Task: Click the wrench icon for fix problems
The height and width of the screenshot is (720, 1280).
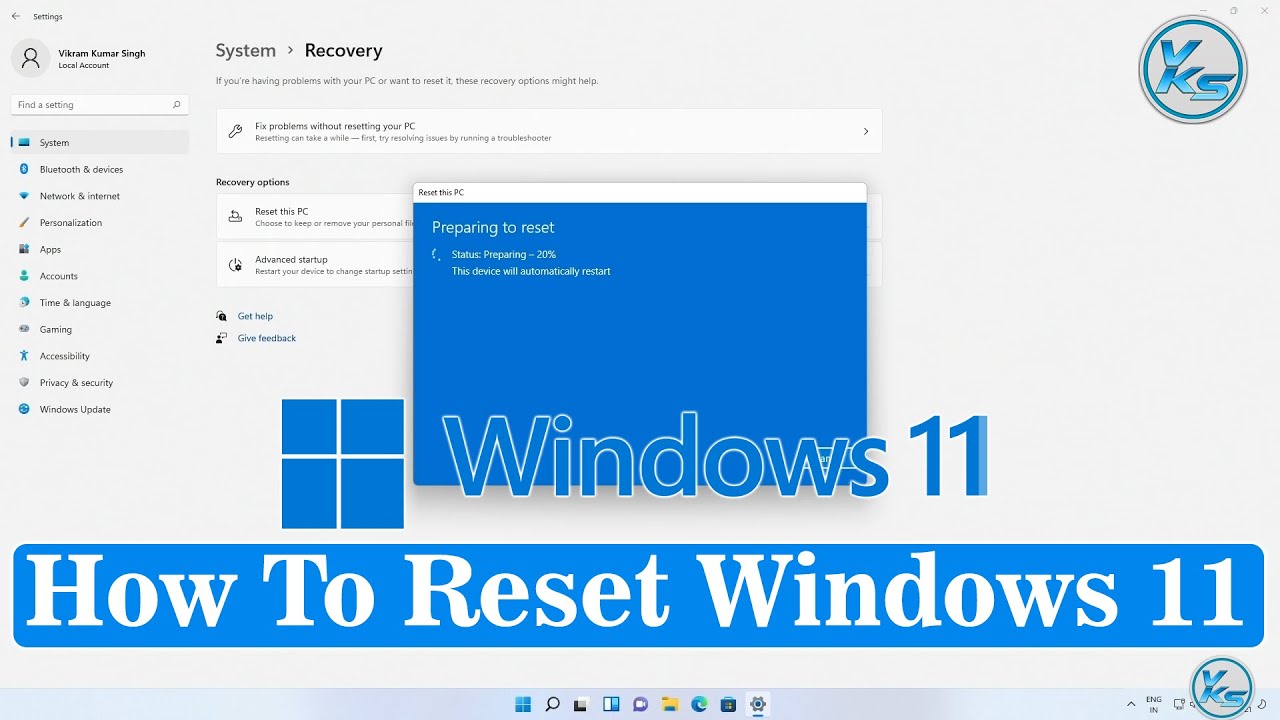Action: click(235, 131)
